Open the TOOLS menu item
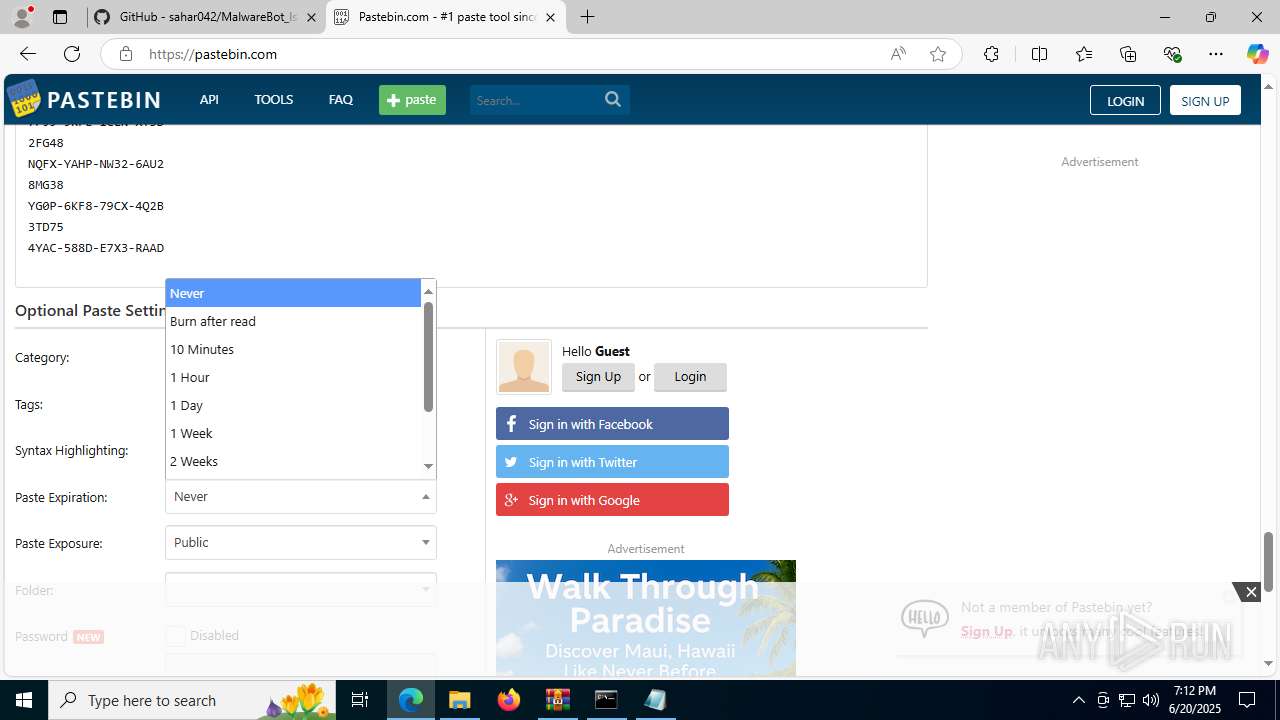 [273, 99]
